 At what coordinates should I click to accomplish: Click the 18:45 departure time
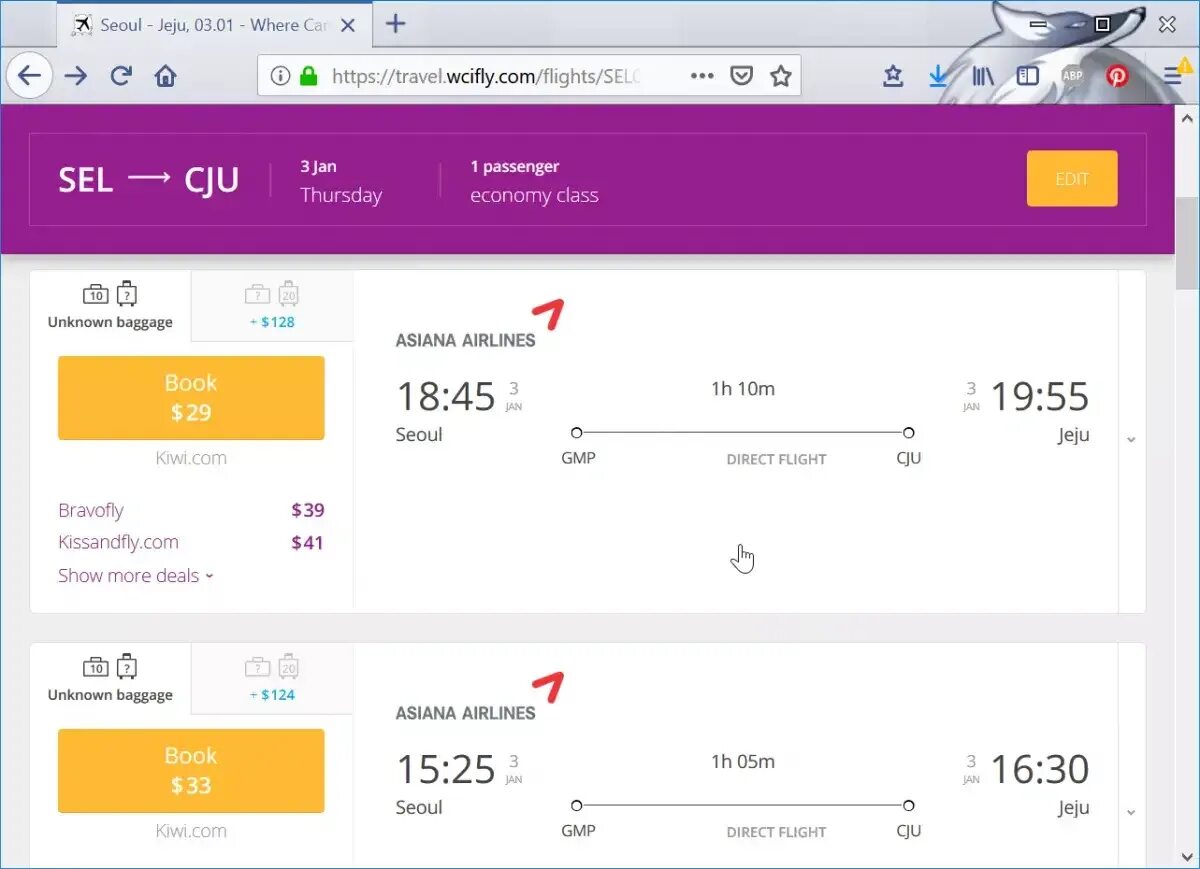click(446, 397)
